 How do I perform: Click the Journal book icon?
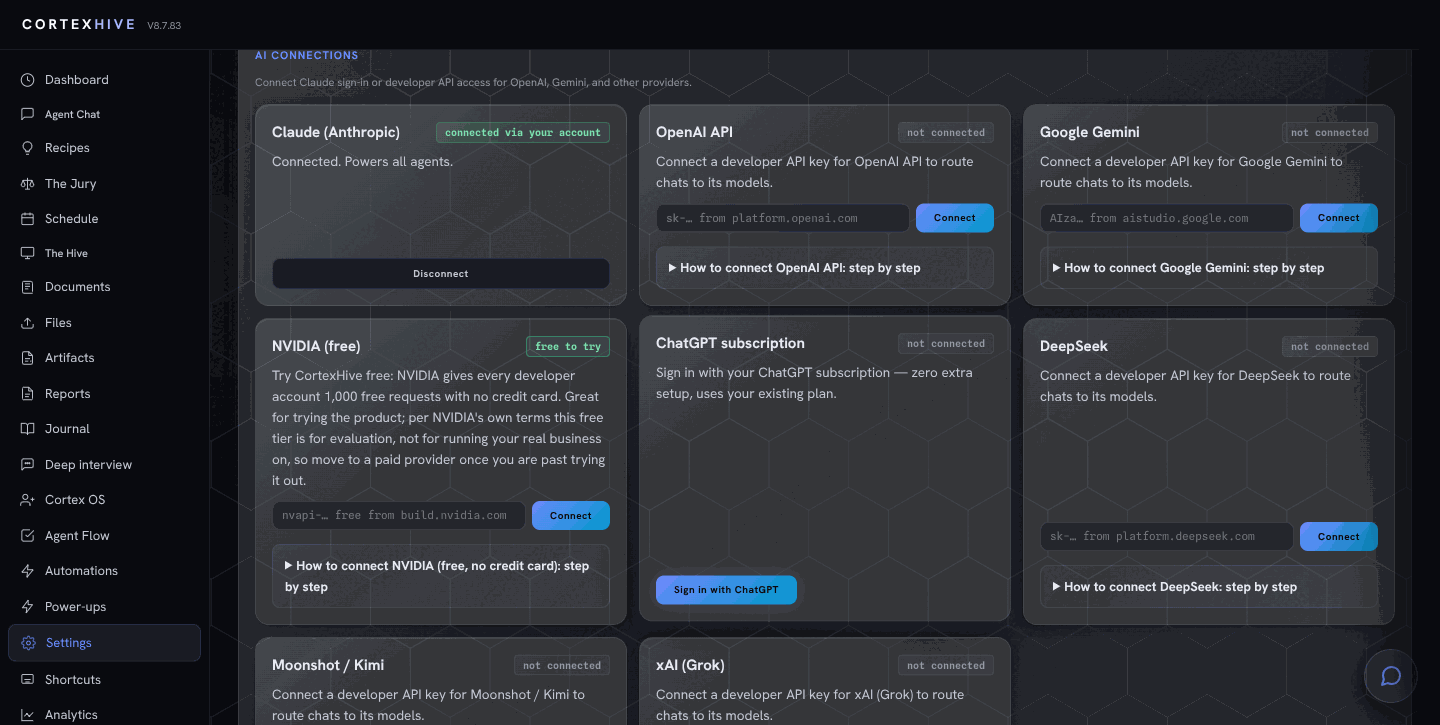28,429
